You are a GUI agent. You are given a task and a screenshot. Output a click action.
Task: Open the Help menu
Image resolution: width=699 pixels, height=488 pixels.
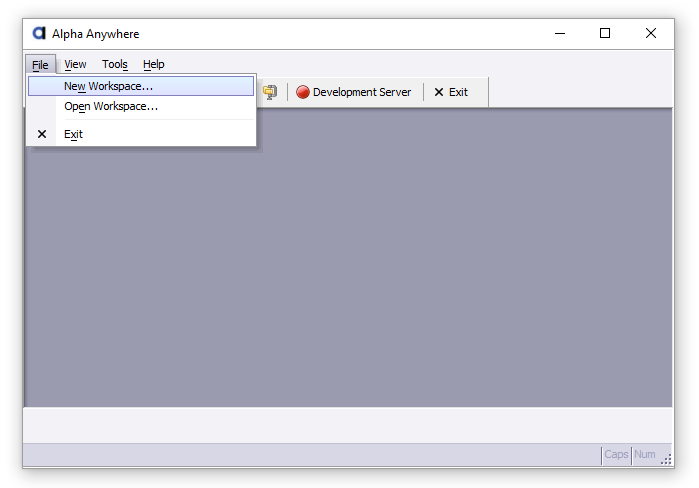[x=153, y=65]
